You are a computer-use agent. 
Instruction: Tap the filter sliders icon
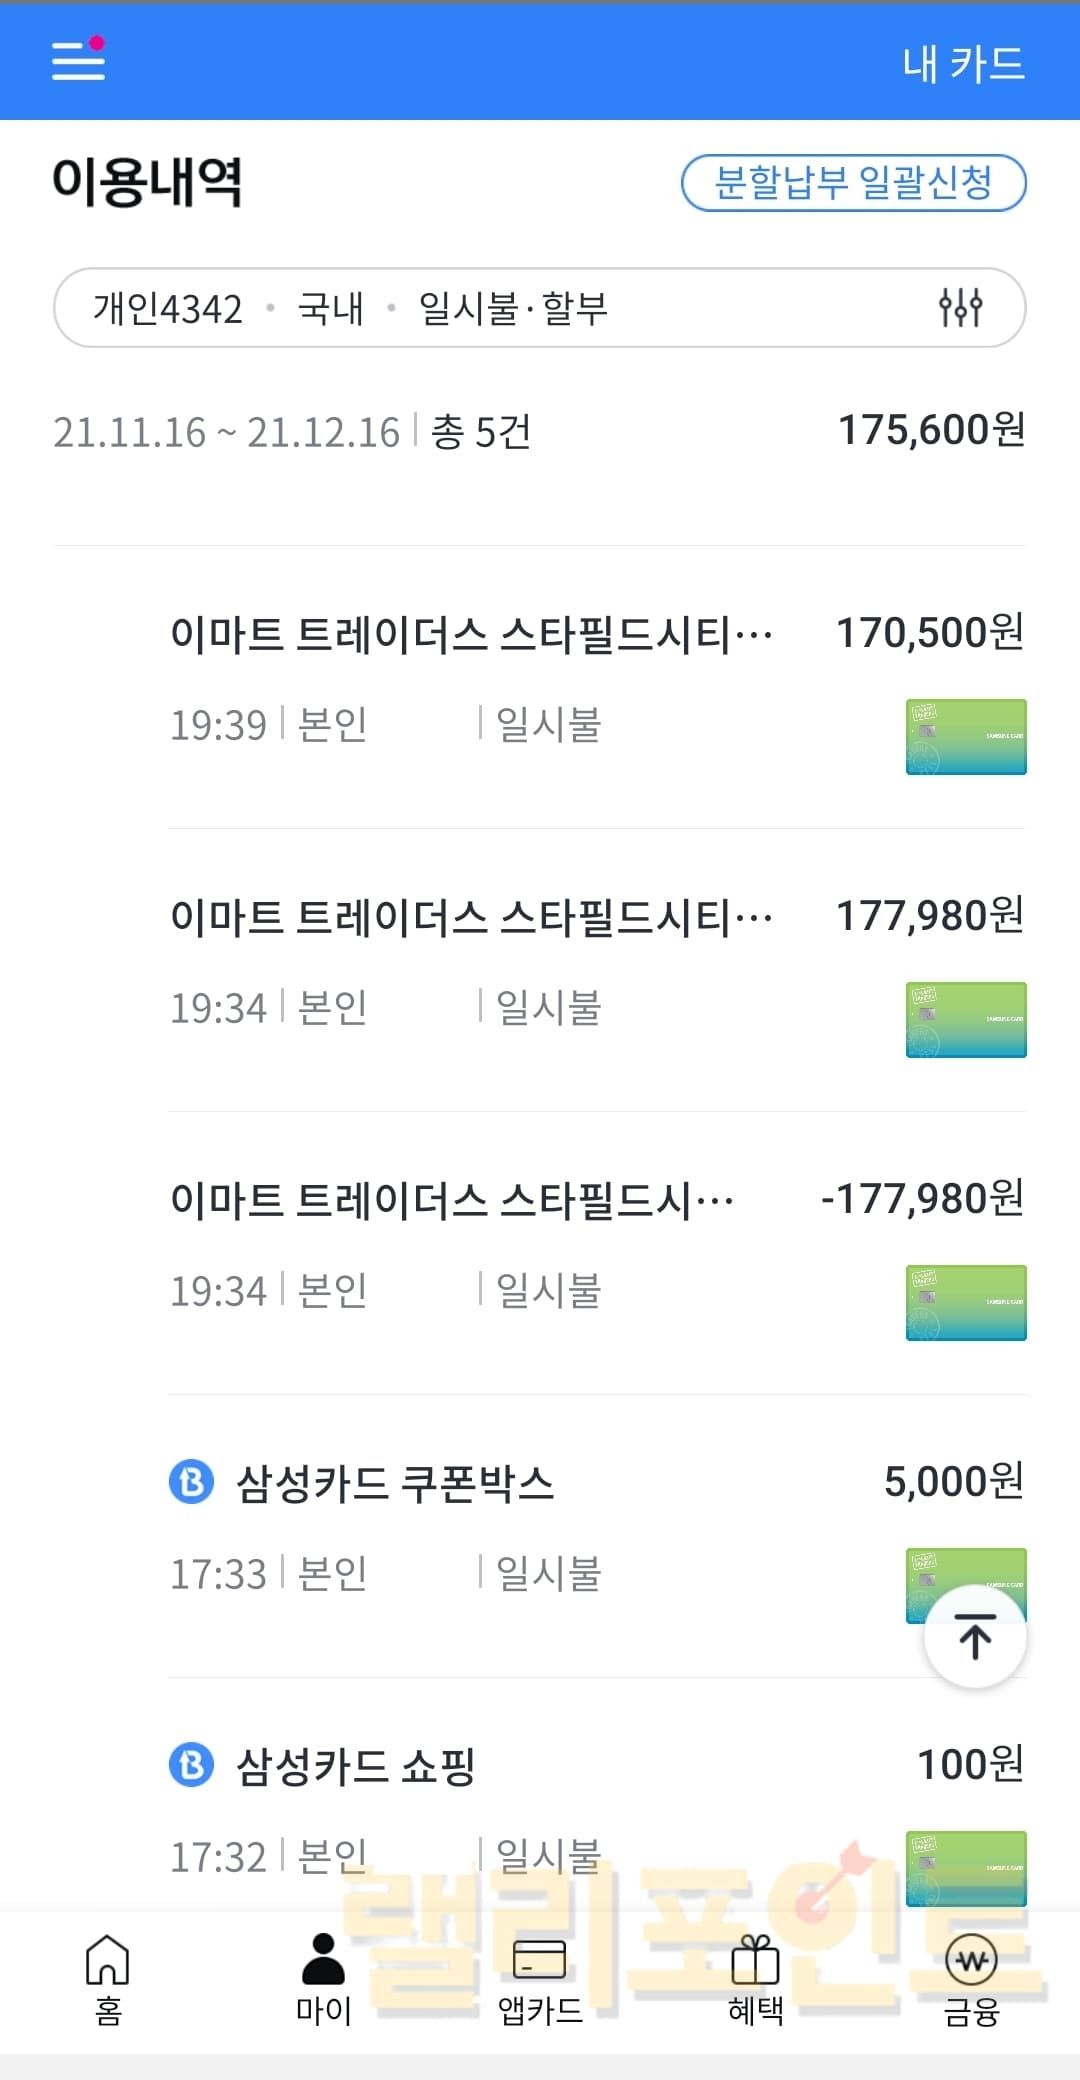[960, 308]
